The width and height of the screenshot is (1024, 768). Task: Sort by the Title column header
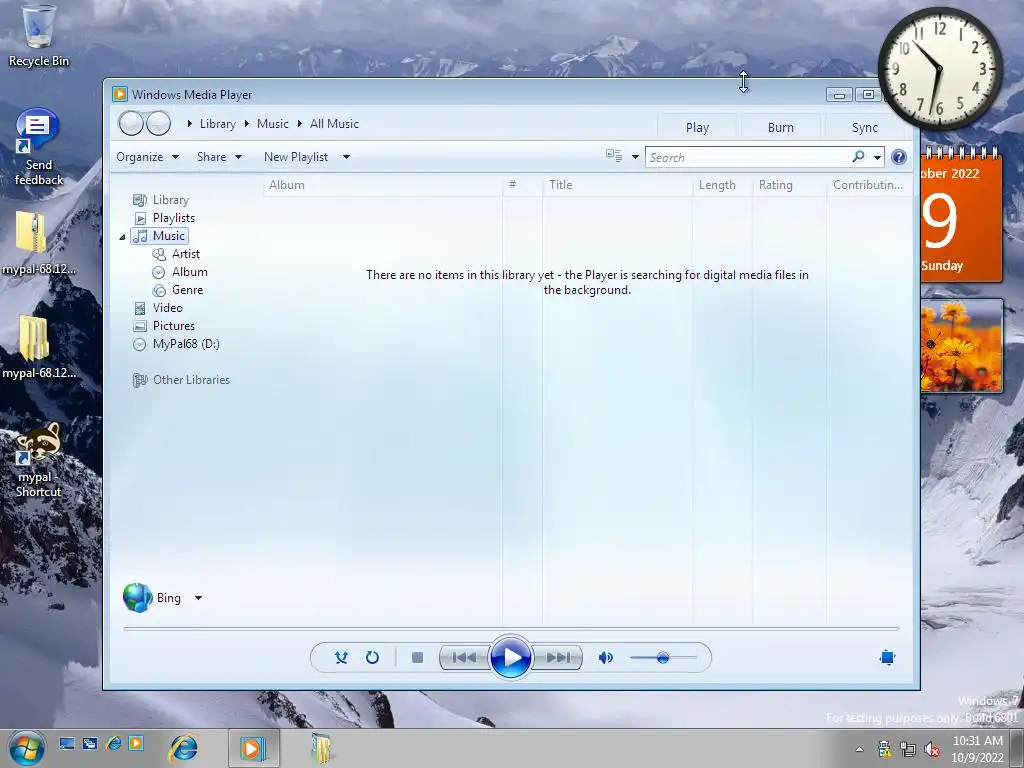point(617,185)
